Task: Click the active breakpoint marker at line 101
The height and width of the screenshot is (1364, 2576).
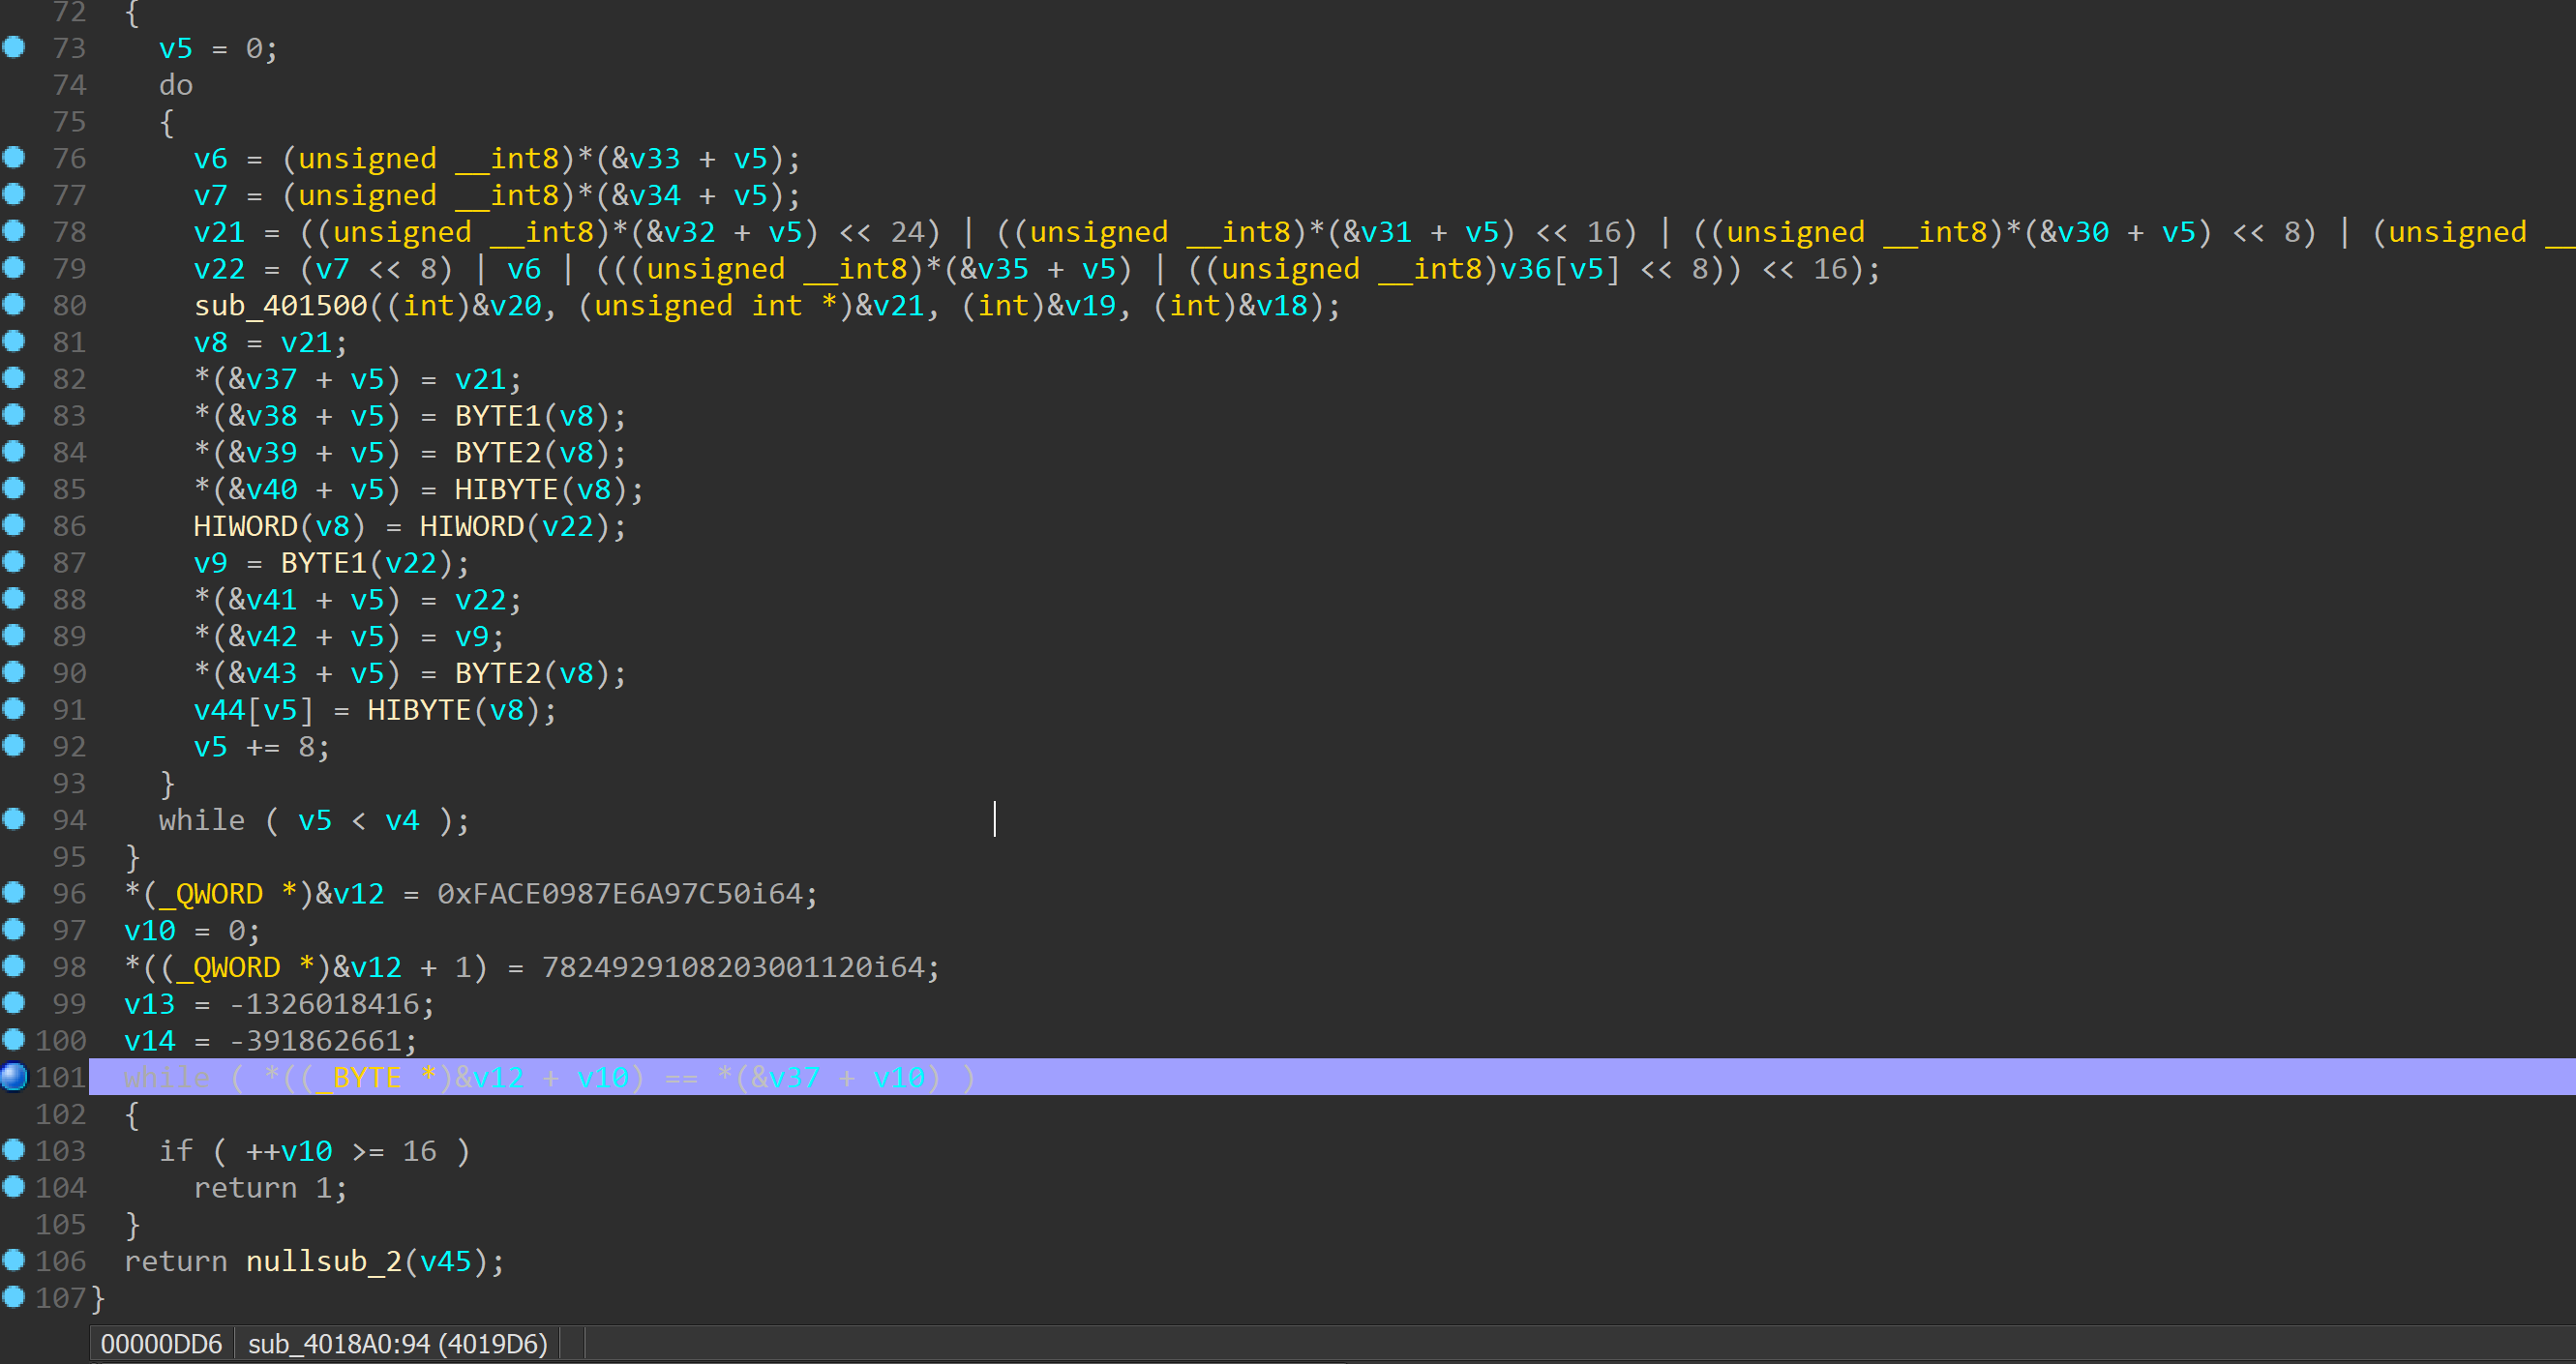Action: (14, 1077)
